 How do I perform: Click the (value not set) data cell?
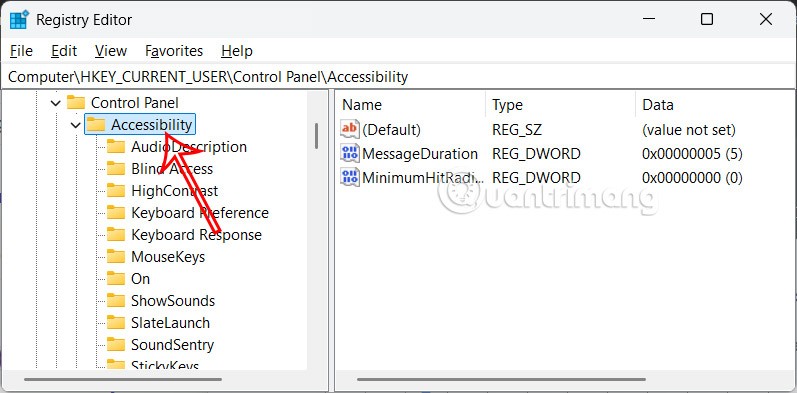[689, 130]
